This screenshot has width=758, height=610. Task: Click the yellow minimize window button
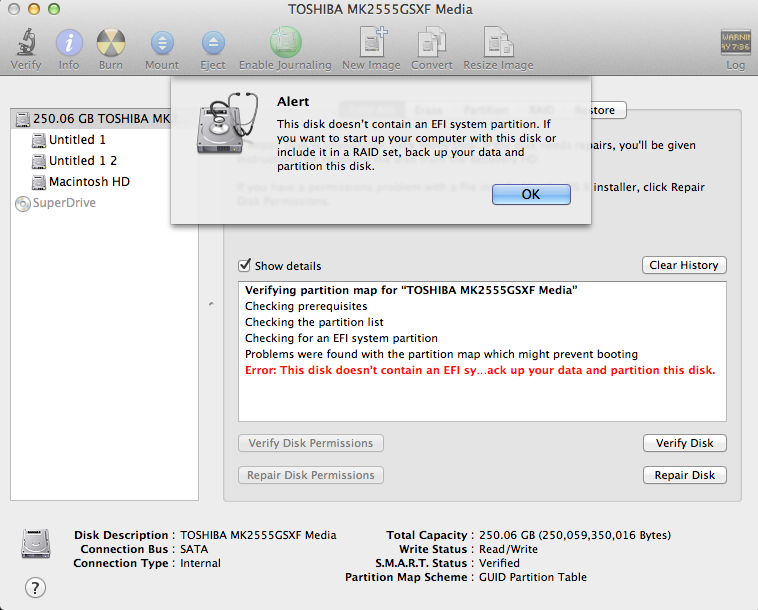click(34, 9)
